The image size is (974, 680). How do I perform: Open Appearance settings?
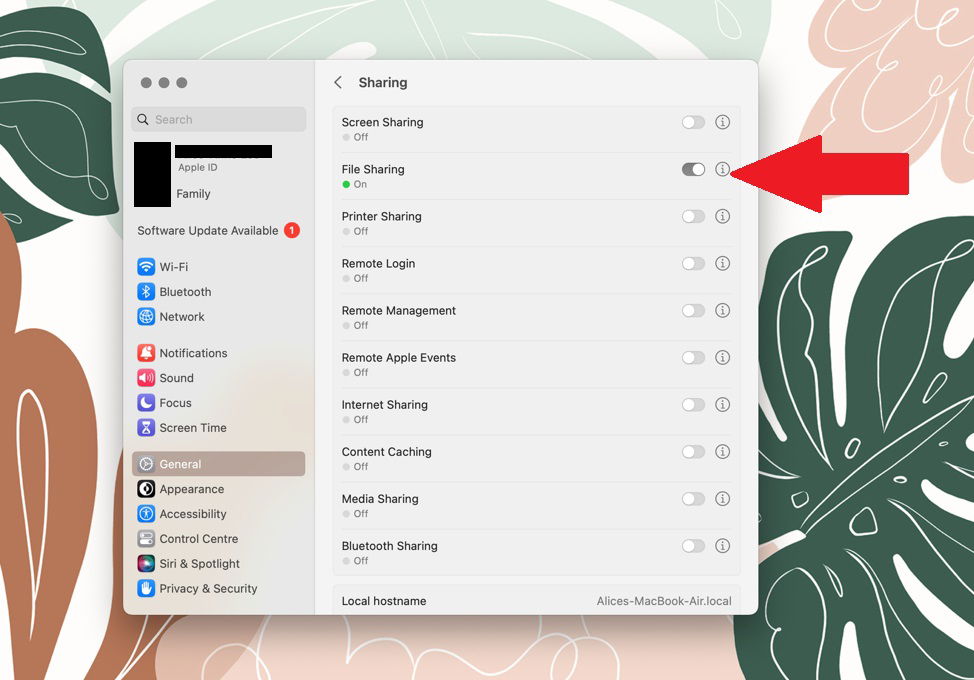191,488
